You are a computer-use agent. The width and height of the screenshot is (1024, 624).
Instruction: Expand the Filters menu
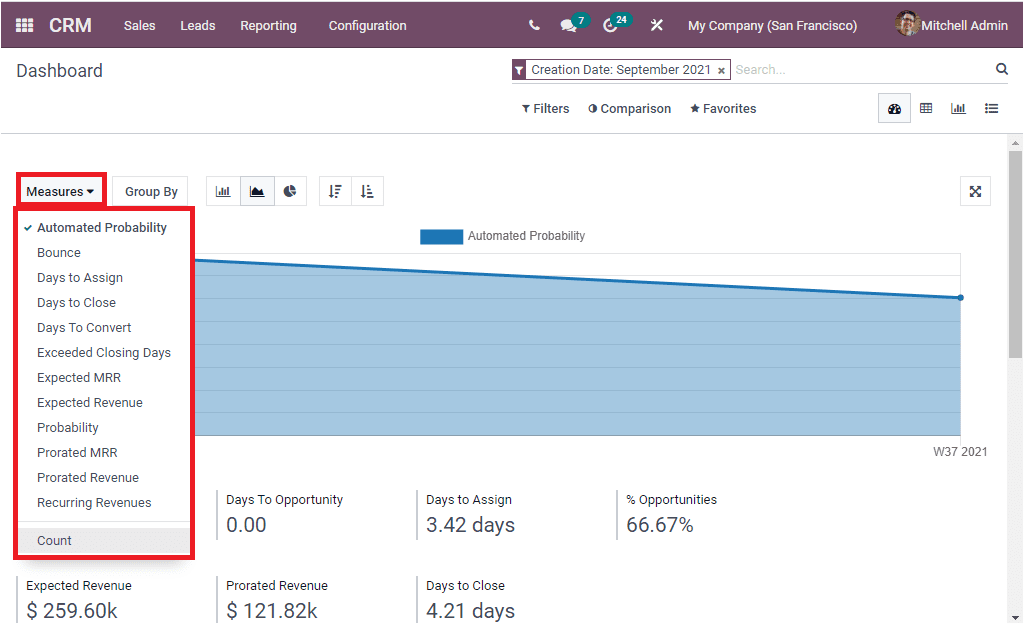[x=545, y=108]
